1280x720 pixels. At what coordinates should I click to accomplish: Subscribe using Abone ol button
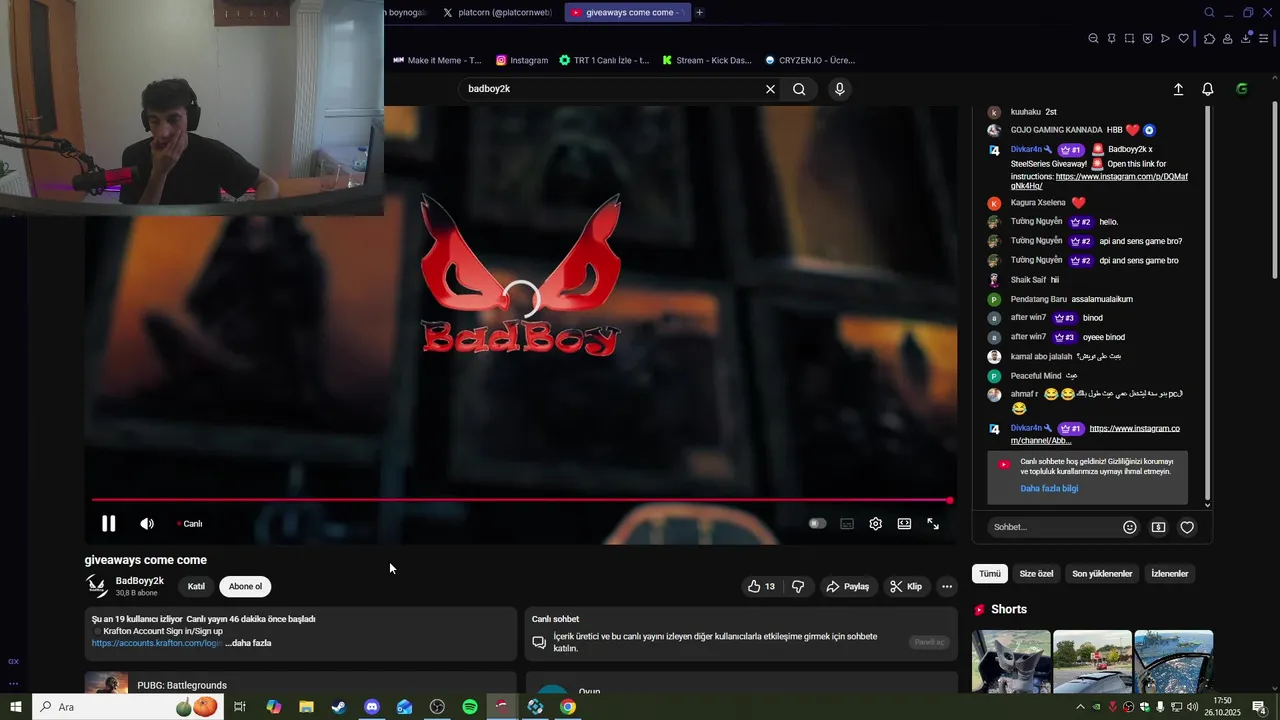click(x=245, y=586)
